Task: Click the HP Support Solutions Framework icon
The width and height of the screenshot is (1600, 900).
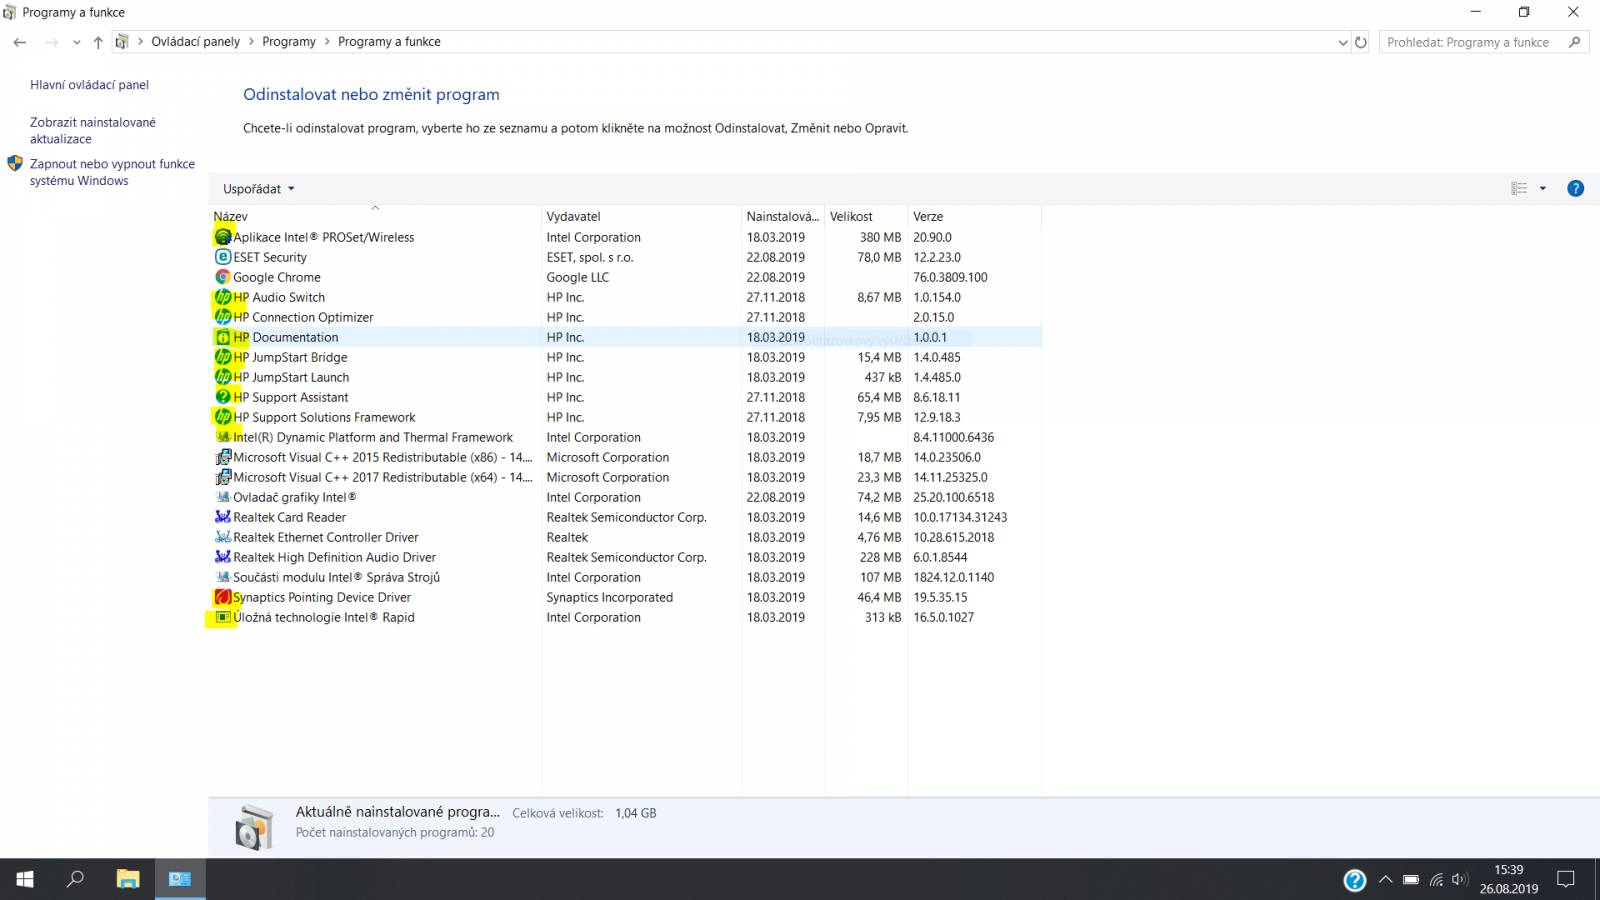Action: (223, 417)
